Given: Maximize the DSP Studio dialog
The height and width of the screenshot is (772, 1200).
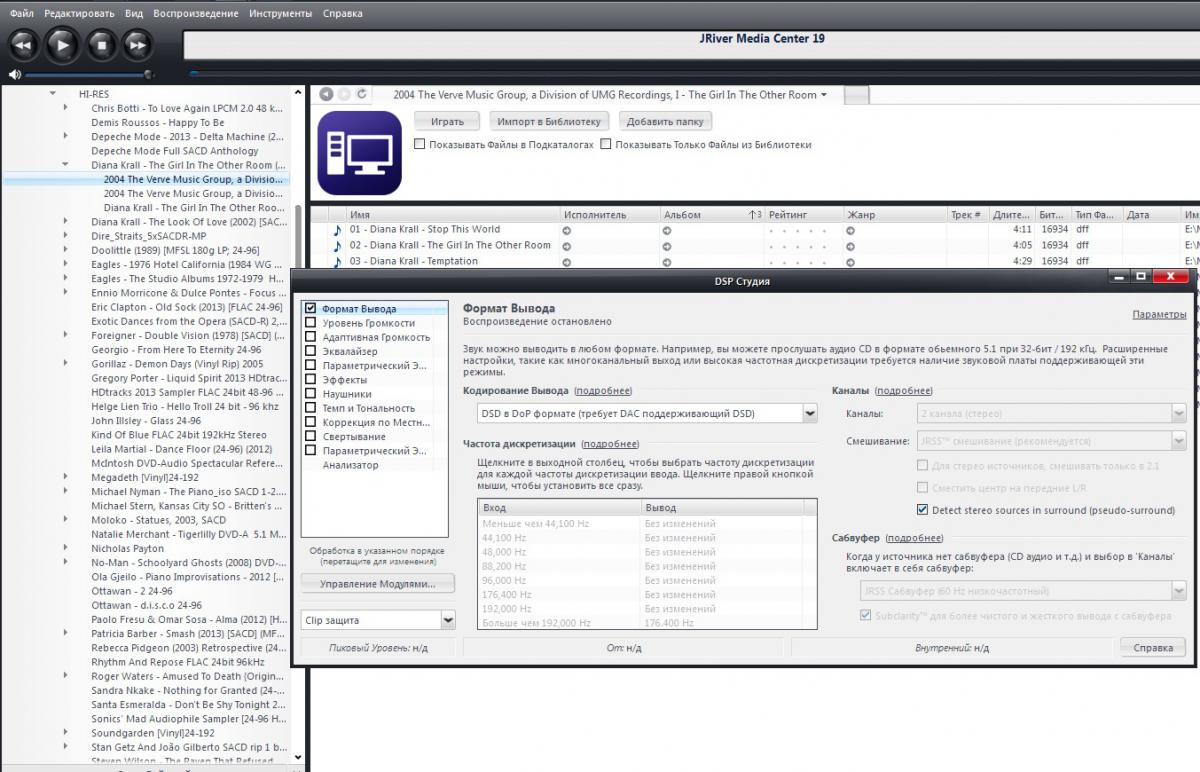Looking at the screenshot, I should point(1142,275).
